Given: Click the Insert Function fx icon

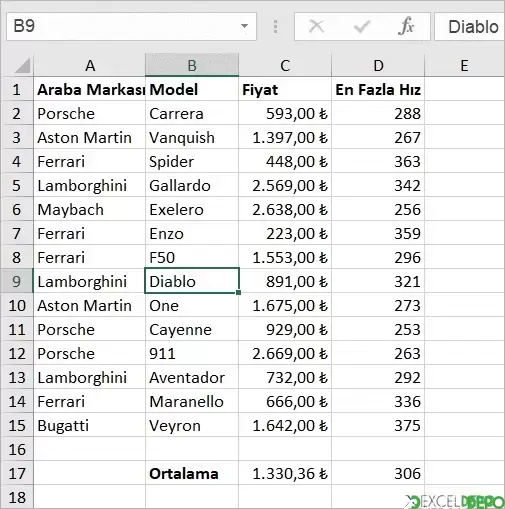Looking at the screenshot, I should [406, 26].
